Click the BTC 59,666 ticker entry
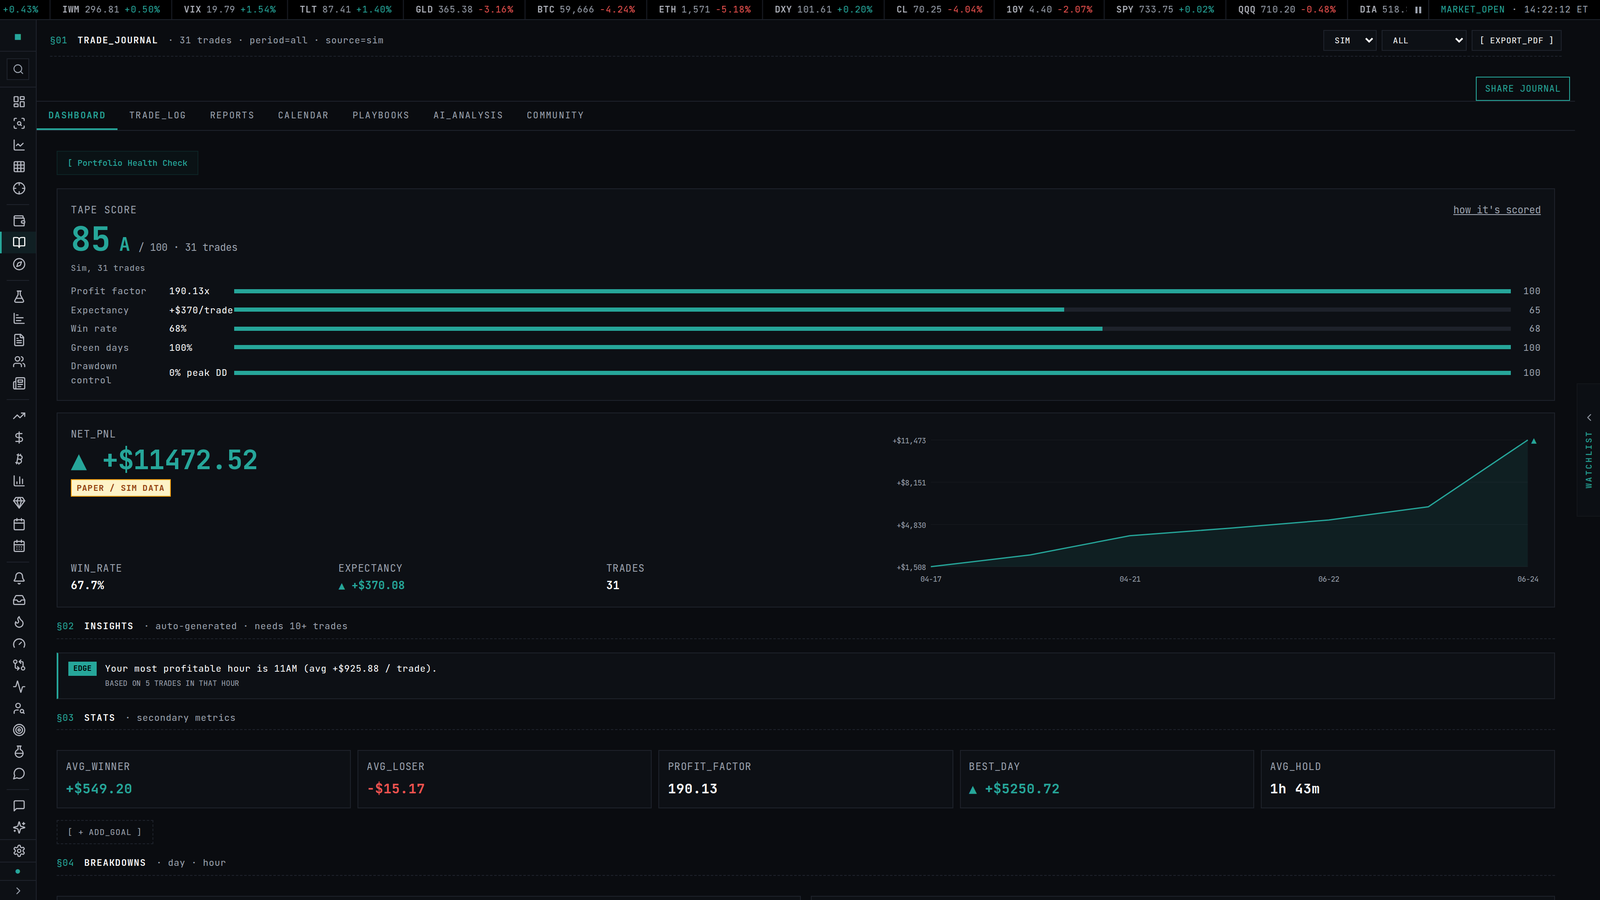The width and height of the screenshot is (1600, 900). pos(586,10)
